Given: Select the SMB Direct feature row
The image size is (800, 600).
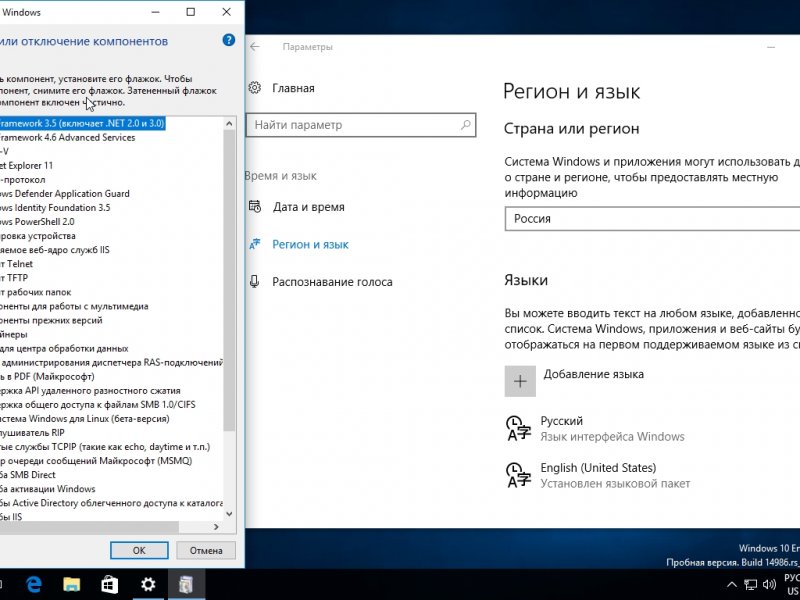Looking at the screenshot, I should pyautogui.click(x=28, y=475).
